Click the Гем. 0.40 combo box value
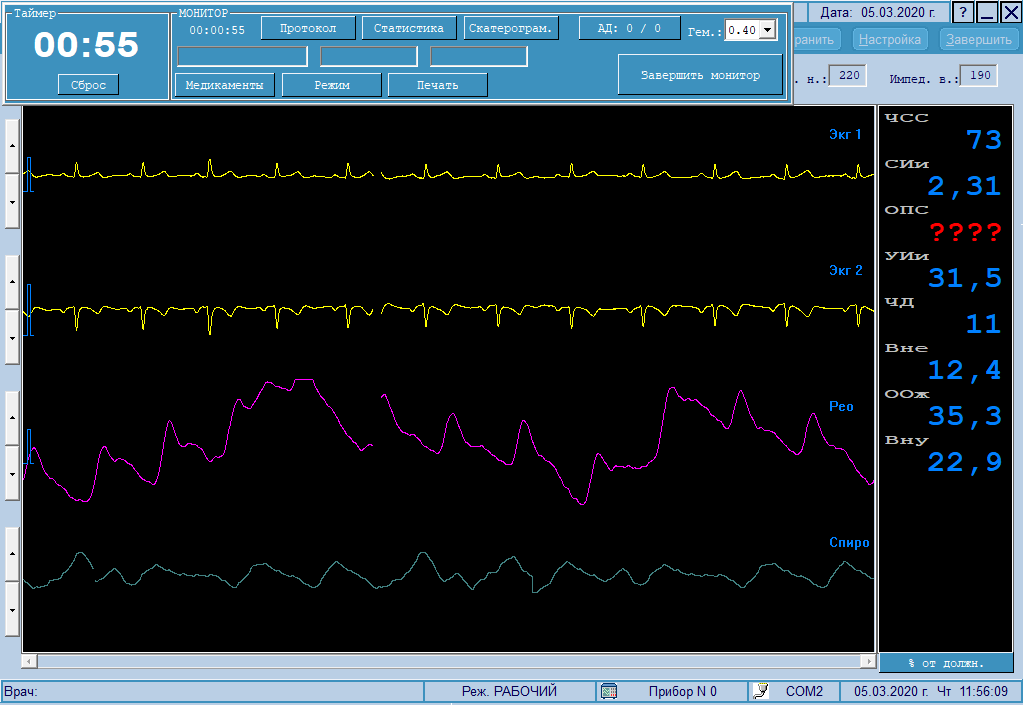 coord(742,30)
